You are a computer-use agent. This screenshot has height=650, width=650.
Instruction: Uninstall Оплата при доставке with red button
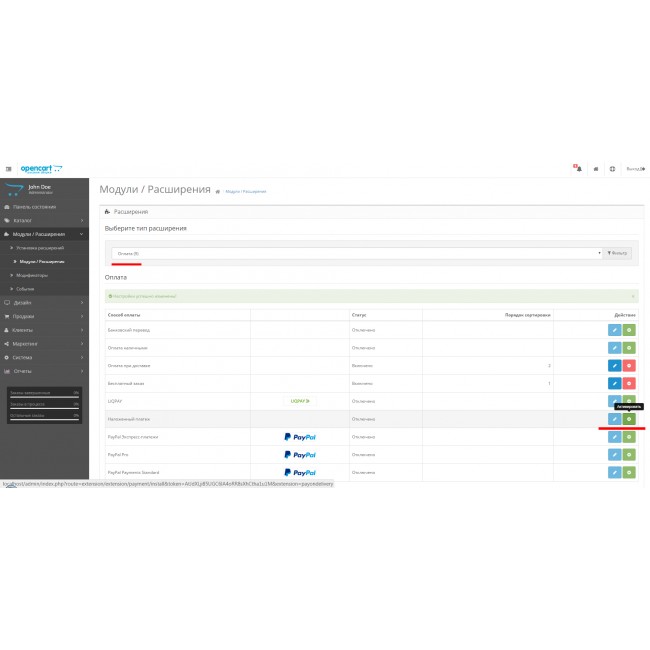(629, 366)
